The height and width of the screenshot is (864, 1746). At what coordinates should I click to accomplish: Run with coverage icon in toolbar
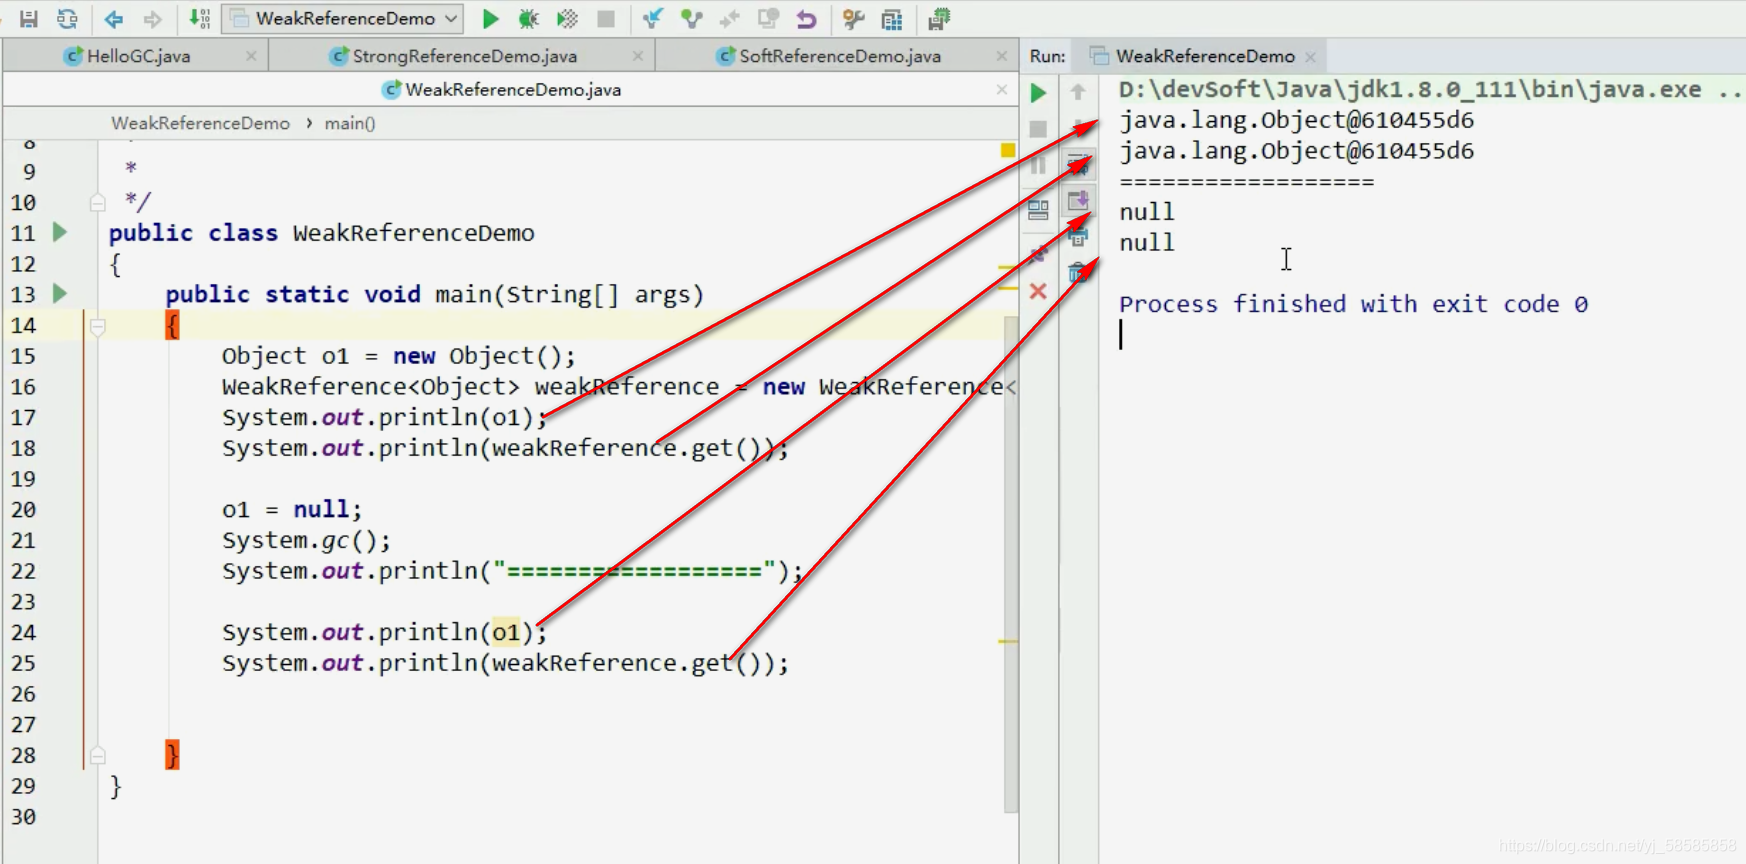pos(567,19)
